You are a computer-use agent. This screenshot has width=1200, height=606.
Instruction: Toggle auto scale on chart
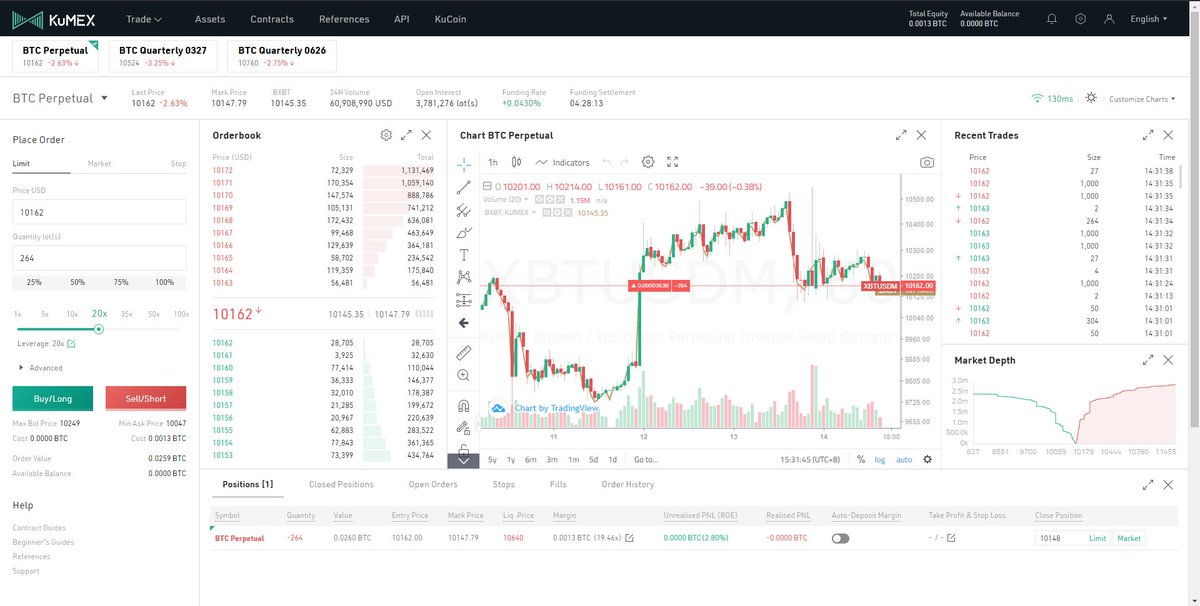pos(904,459)
